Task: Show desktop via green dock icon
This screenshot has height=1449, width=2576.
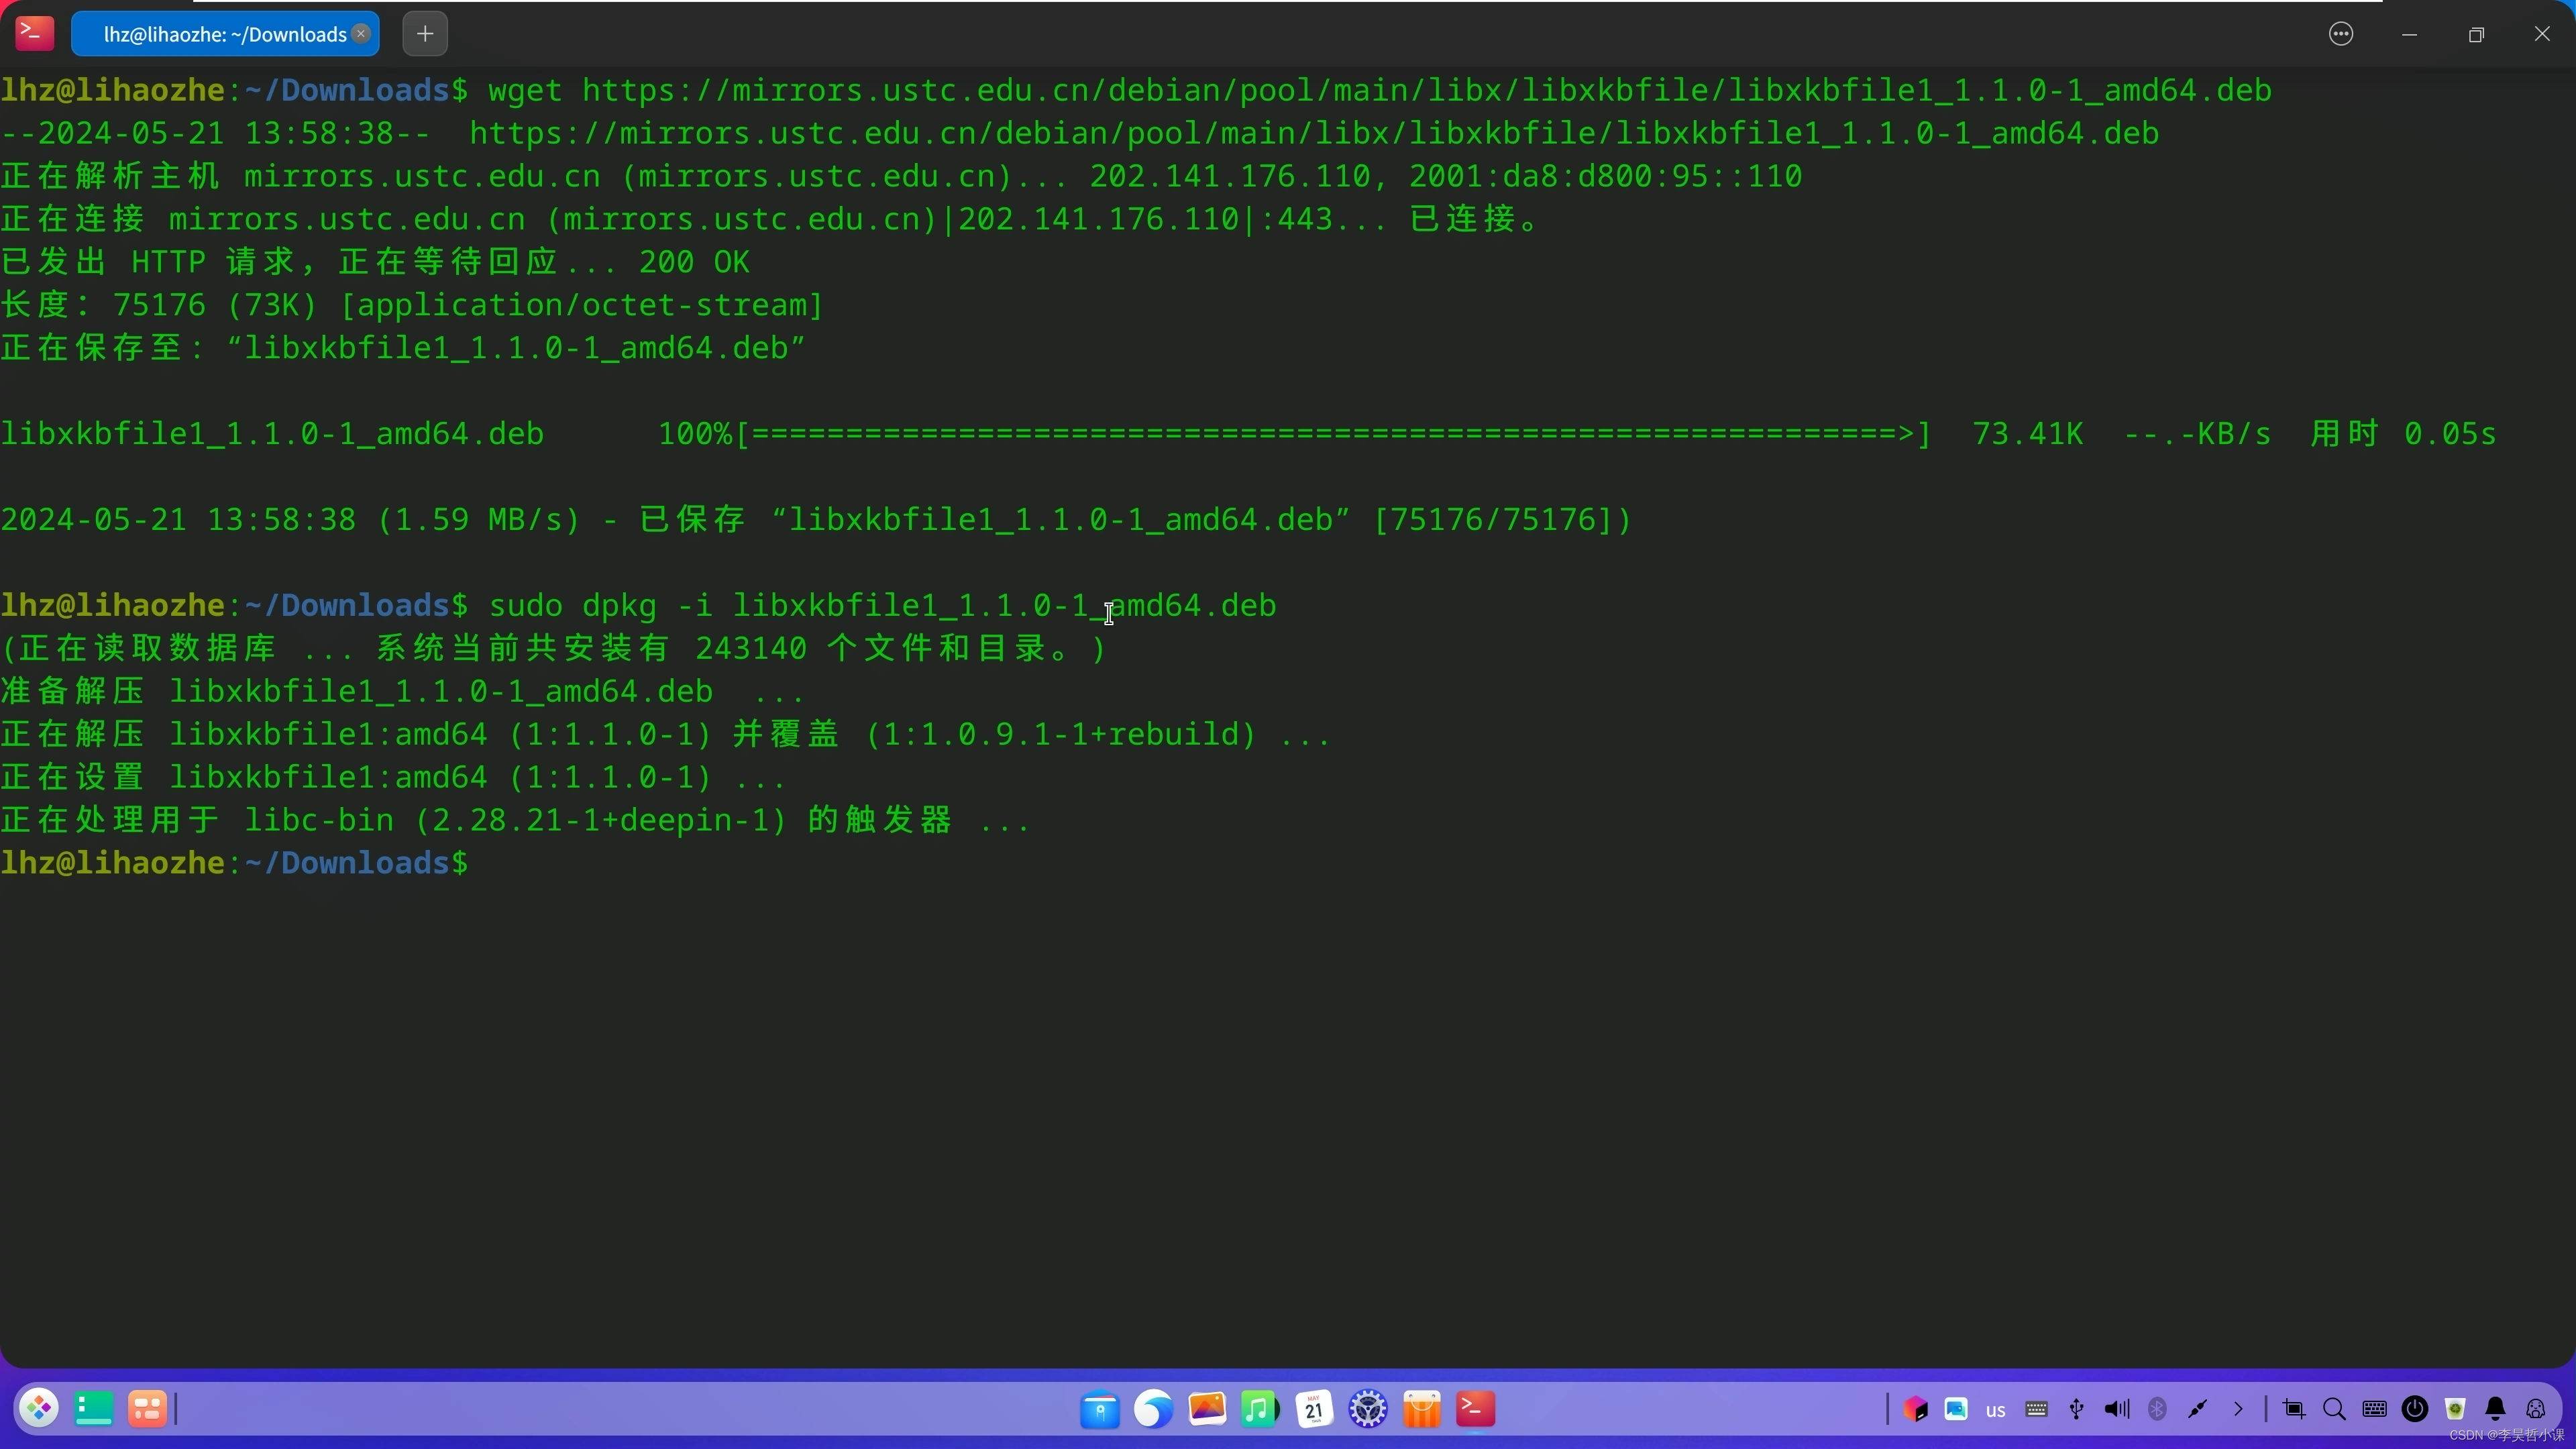Action: [x=94, y=1409]
